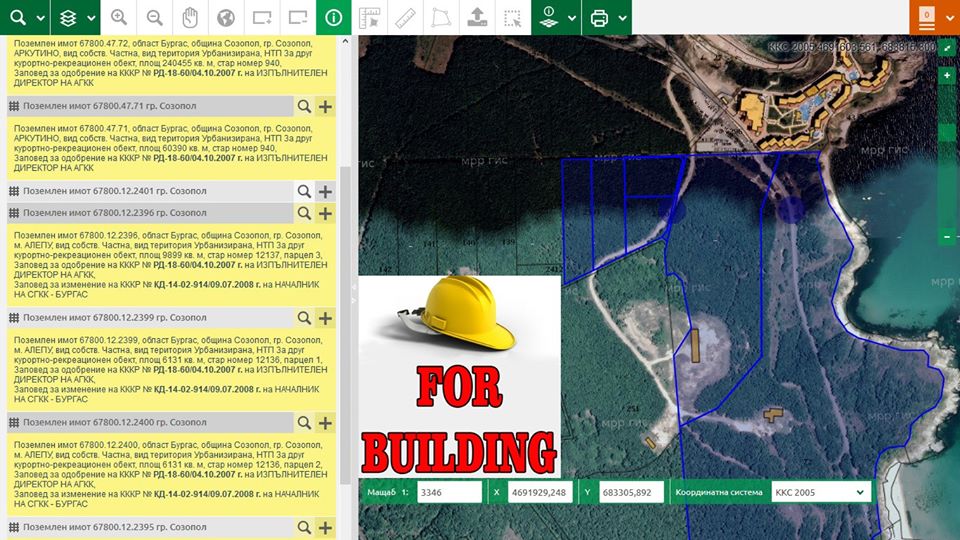This screenshot has height=540, width=960.
Task: Zoom to parcel 67800.47.71 via magnifier
Action: pyautogui.click(x=304, y=106)
